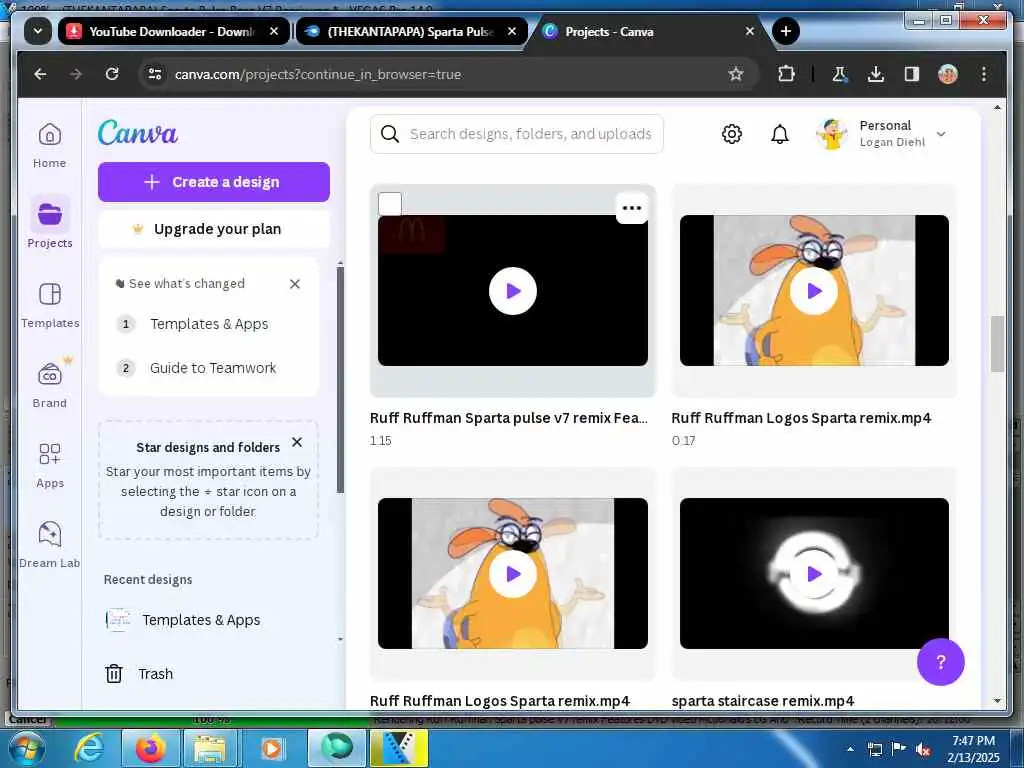Open Projects in Canva sidebar
Image resolution: width=1024 pixels, height=768 pixels.
pyautogui.click(x=50, y=223)
